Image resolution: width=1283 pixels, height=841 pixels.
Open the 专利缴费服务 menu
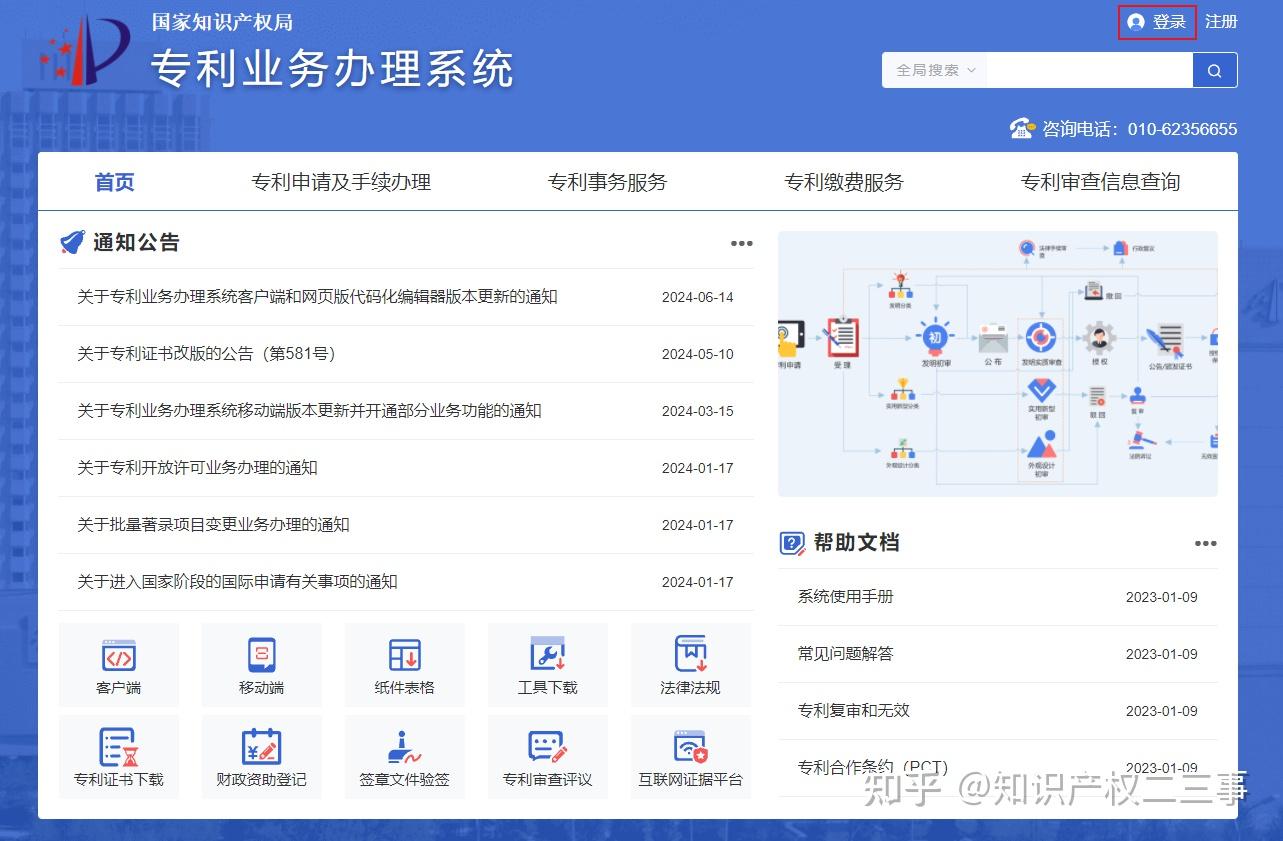844,182
